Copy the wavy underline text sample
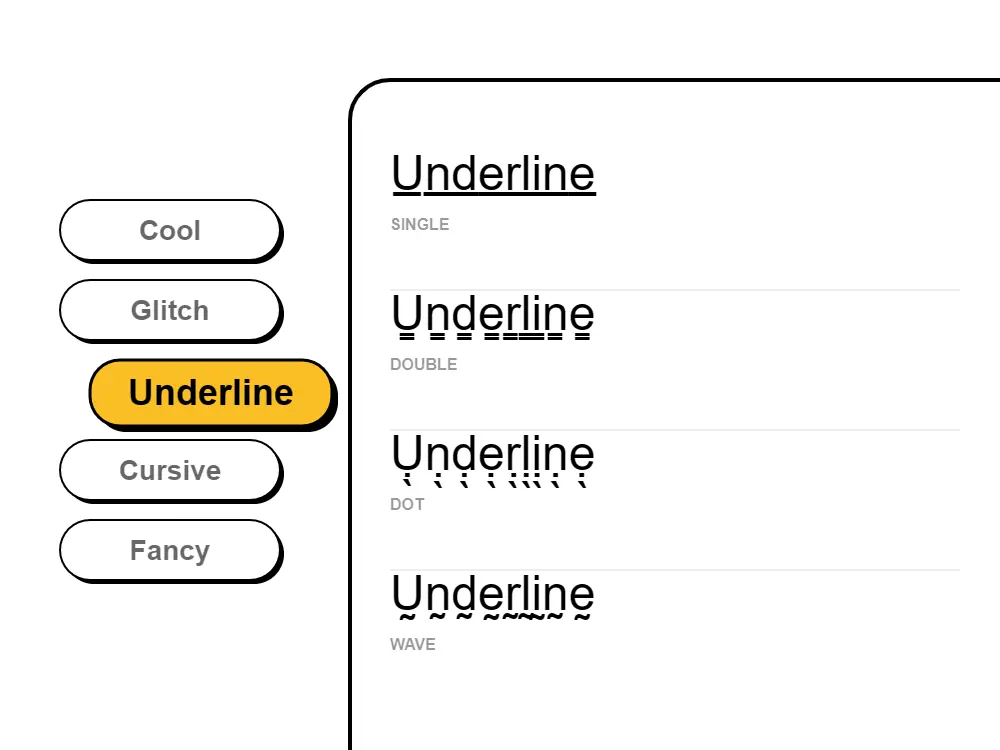Image resolution: width=1000 pixels, height=750 pixels. click(x=493, y=595)
